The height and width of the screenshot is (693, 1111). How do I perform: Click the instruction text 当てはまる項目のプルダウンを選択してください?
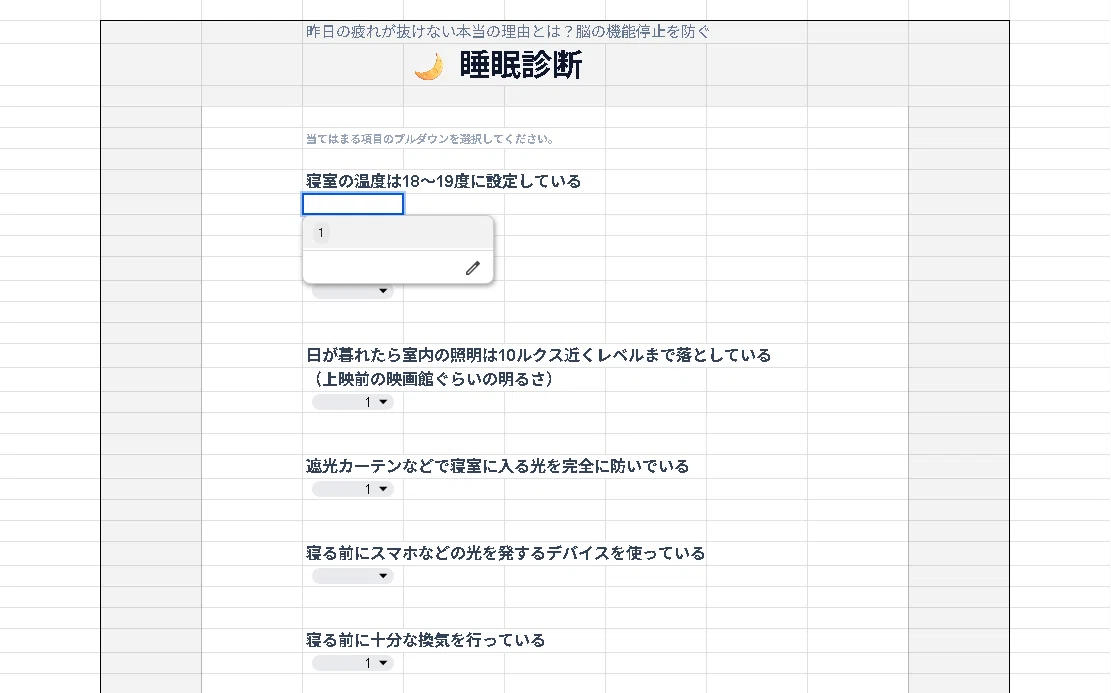tap(429, 139)
